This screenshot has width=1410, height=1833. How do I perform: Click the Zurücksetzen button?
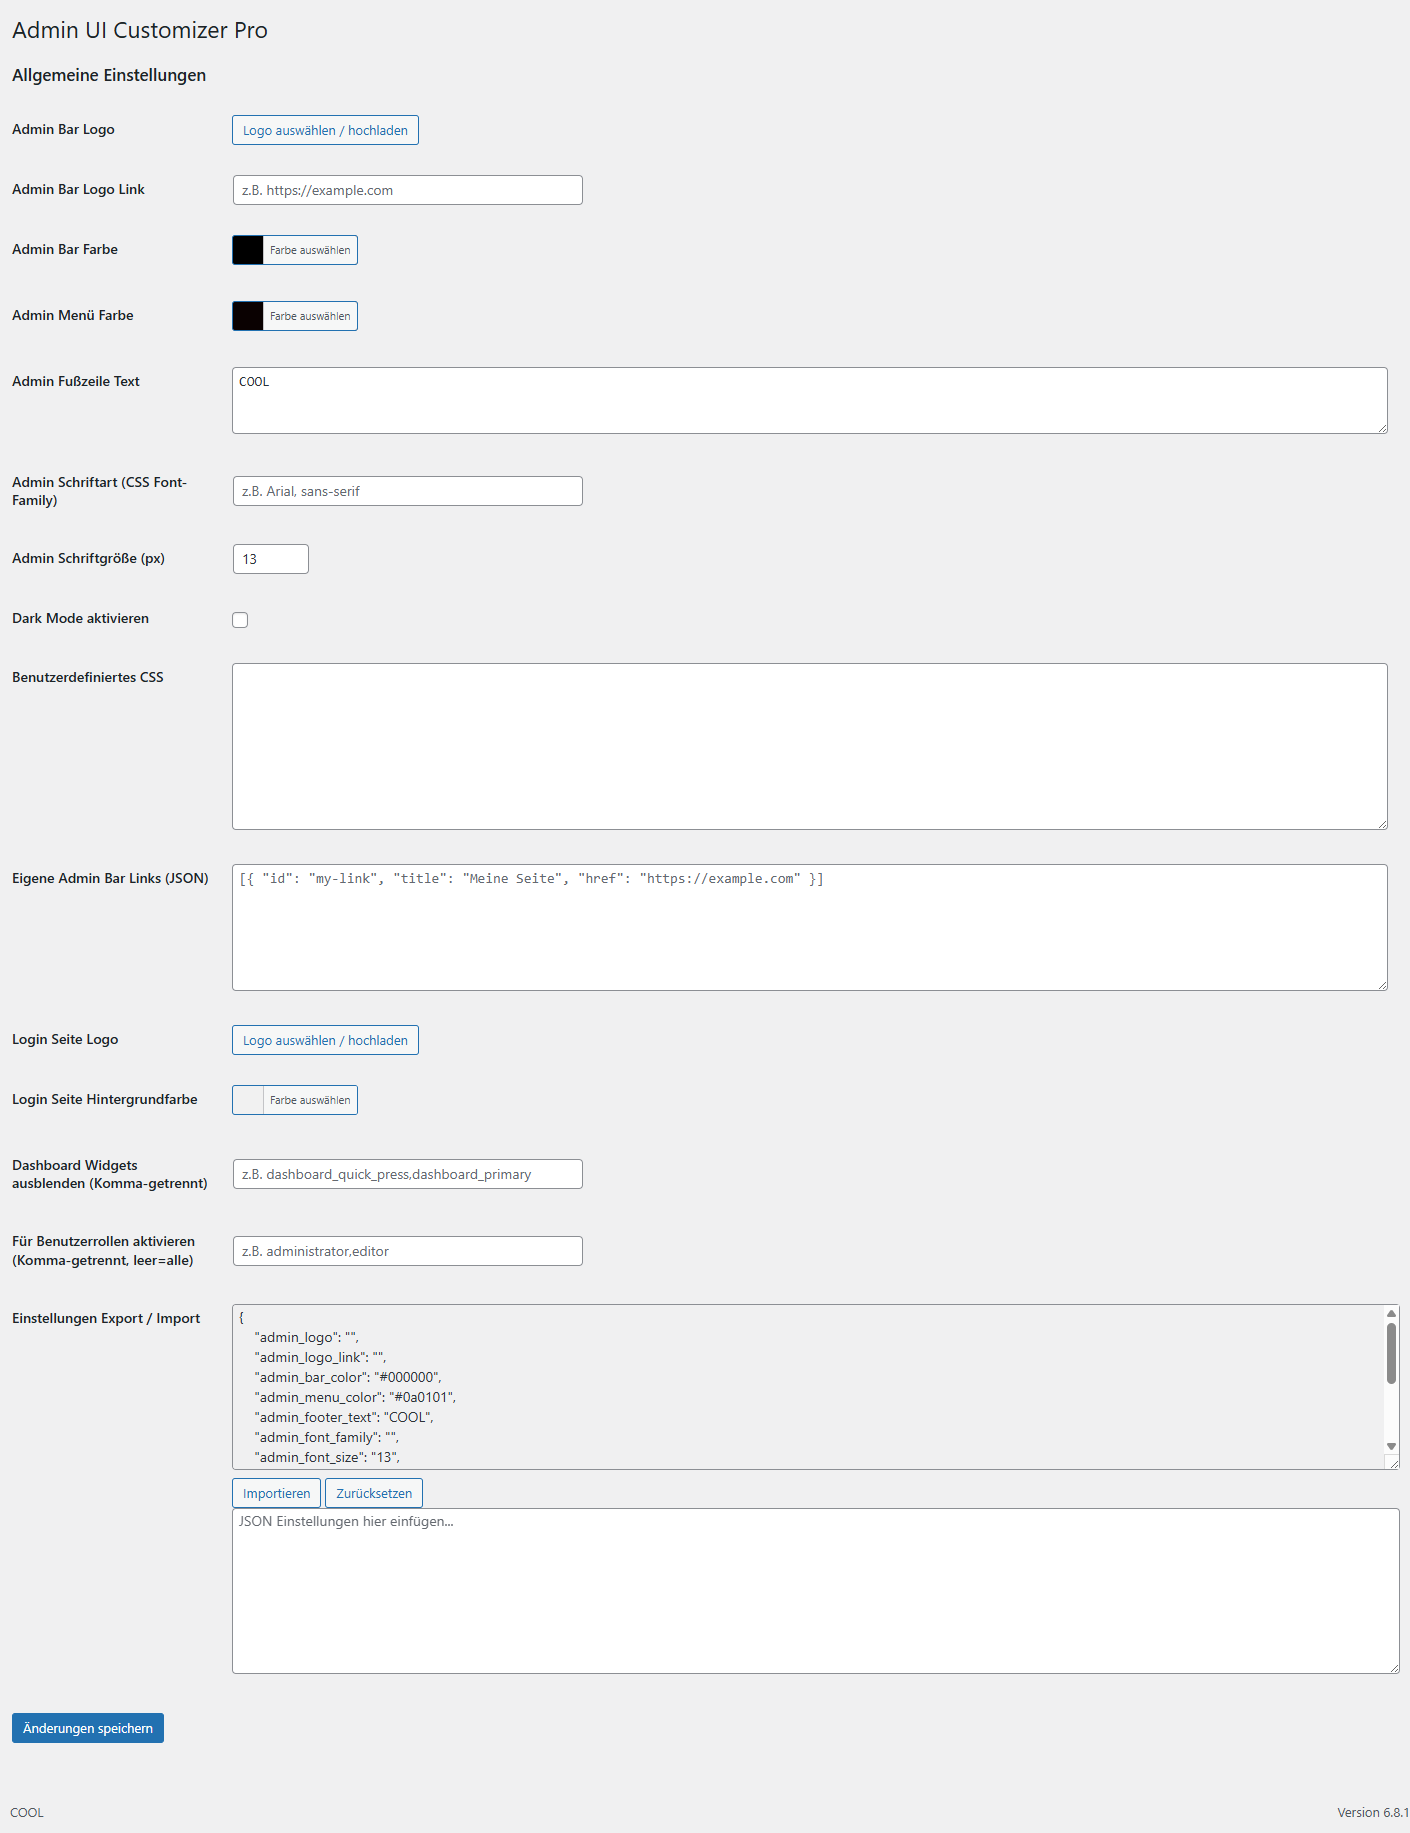374,1493
